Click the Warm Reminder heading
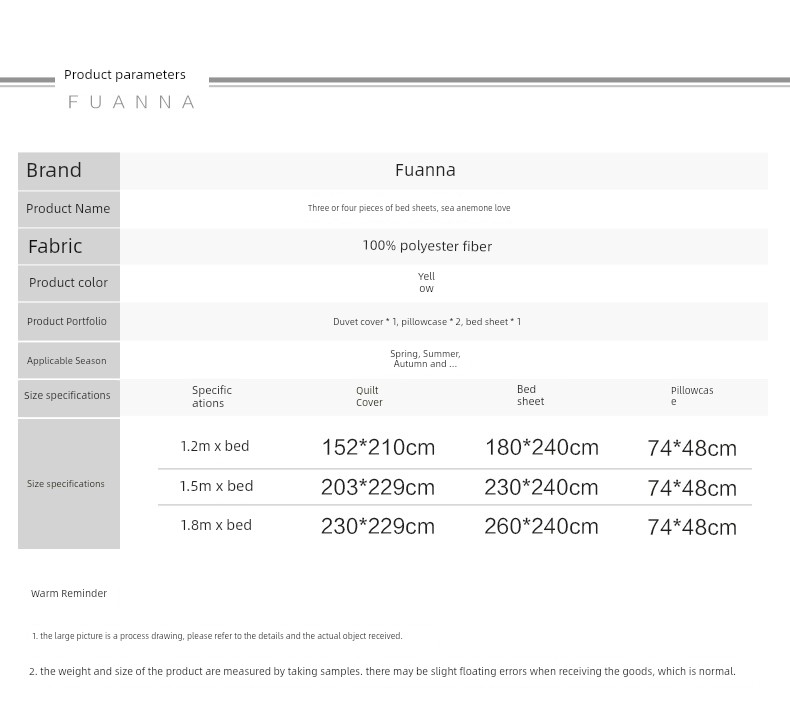The width and height of the screenshot is (790, 704). (x=69, y=593)
